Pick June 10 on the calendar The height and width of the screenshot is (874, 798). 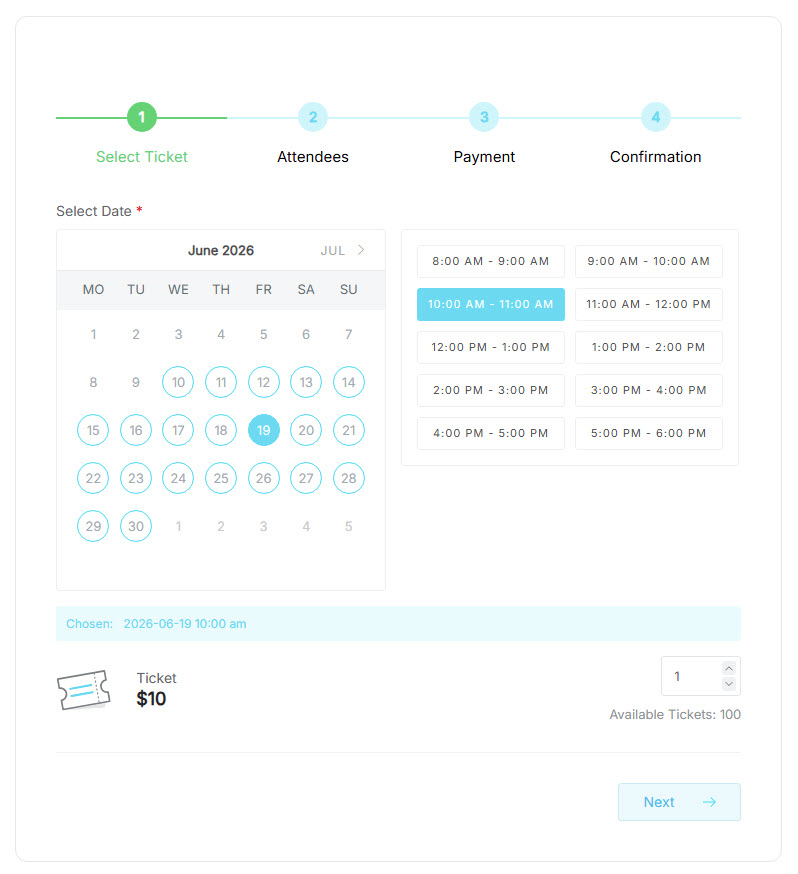coord(178,382)
